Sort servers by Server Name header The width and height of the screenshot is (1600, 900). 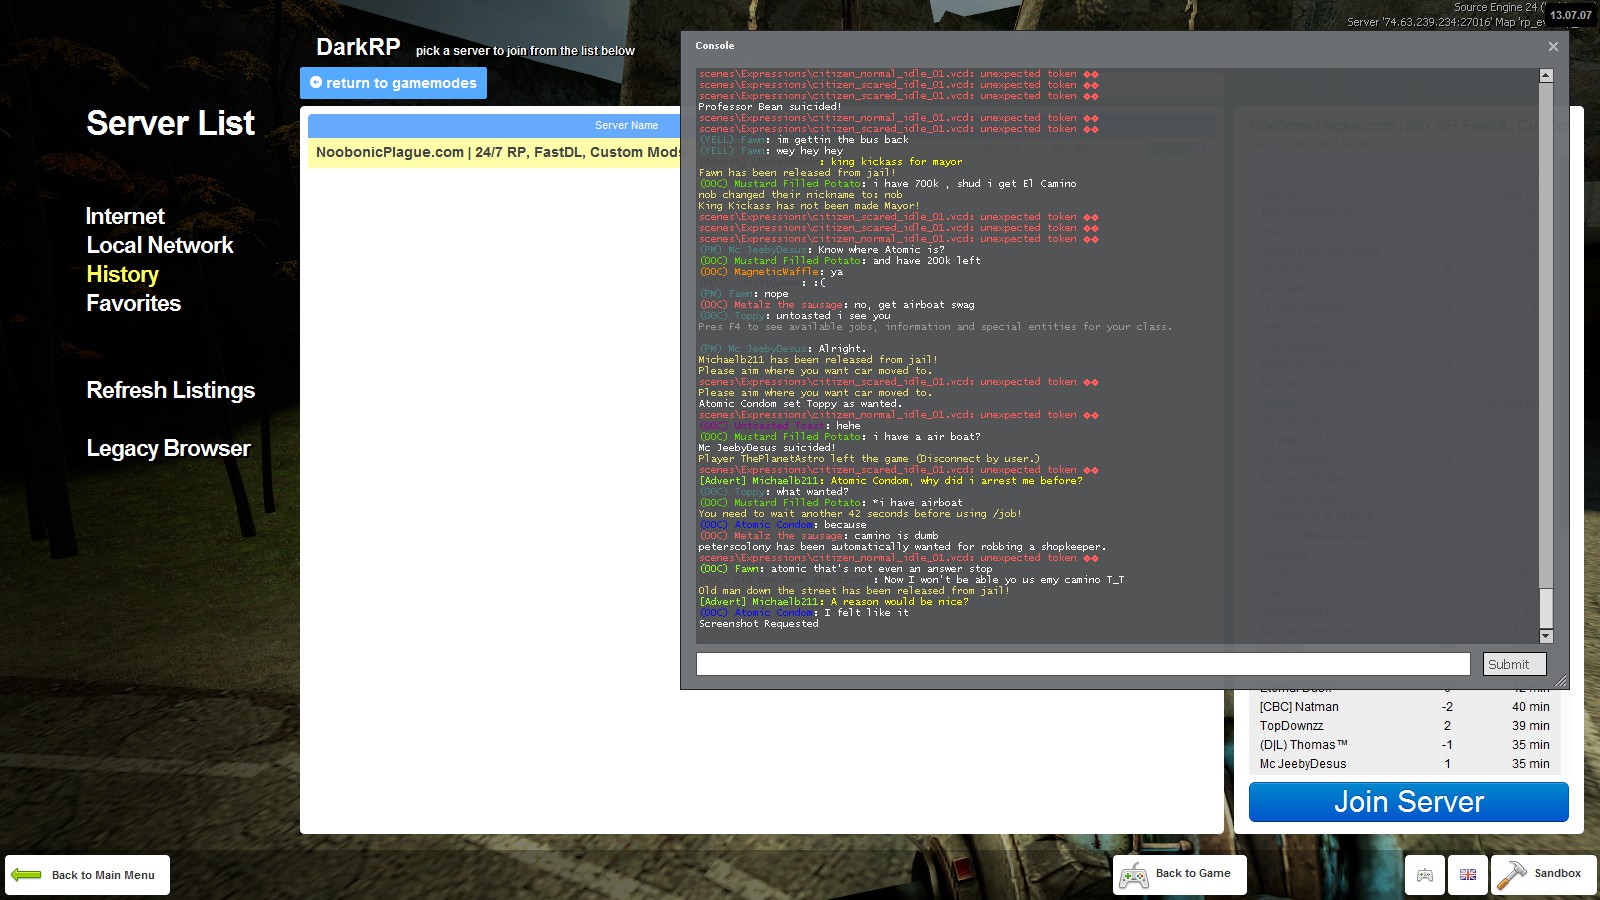pyautogui.click(x=626, y=126)
